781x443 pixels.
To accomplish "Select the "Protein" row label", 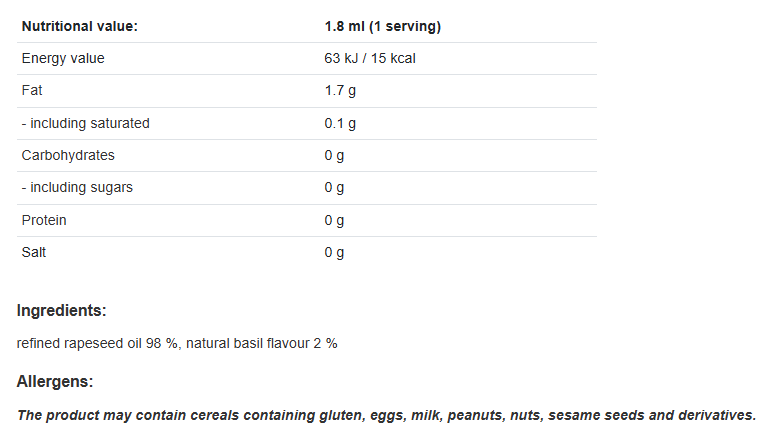I will [44, 220].
